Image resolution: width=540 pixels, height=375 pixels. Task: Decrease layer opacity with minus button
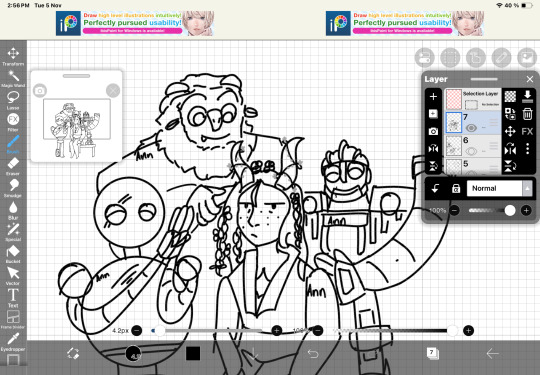pos(455,210)
